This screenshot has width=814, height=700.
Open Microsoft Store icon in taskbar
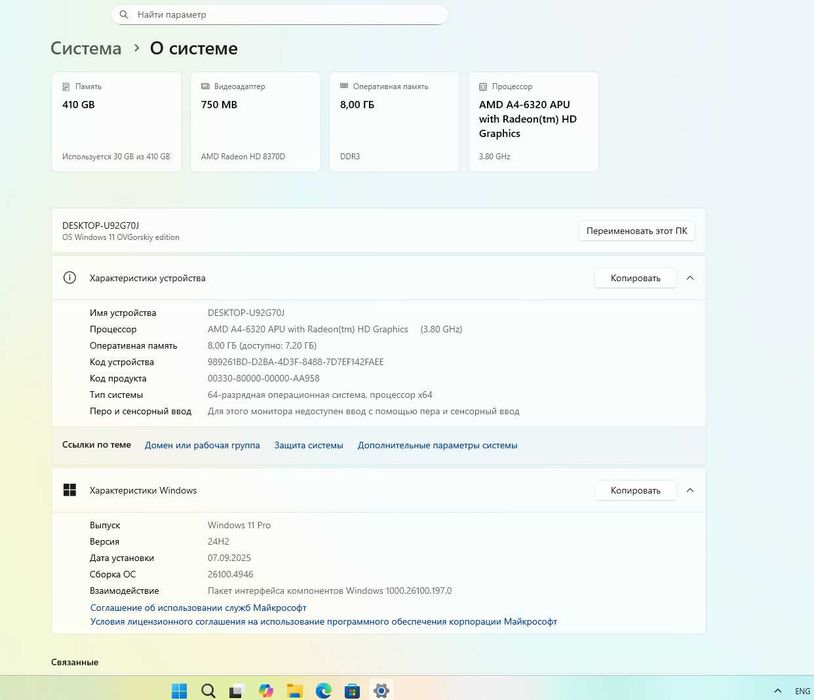point(352,691)
